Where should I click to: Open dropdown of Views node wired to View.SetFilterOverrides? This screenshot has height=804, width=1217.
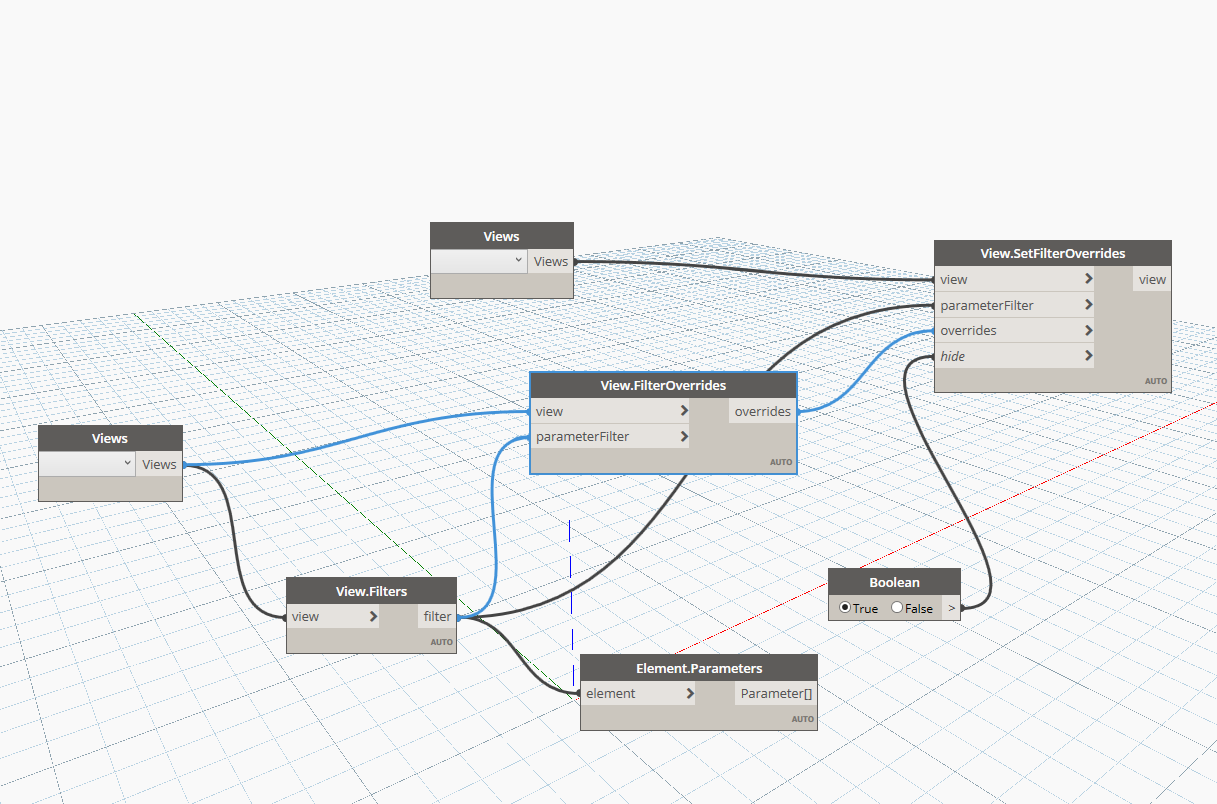pos(478,261)
